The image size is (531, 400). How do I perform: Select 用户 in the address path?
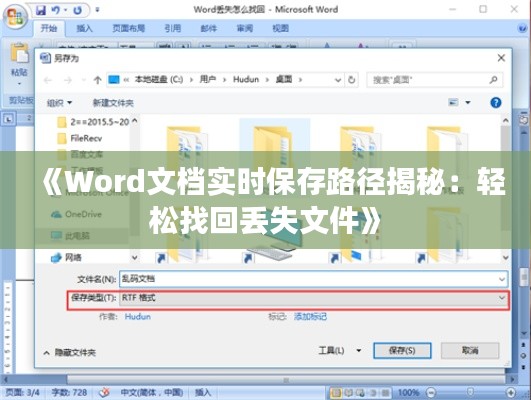click(208, 80)
